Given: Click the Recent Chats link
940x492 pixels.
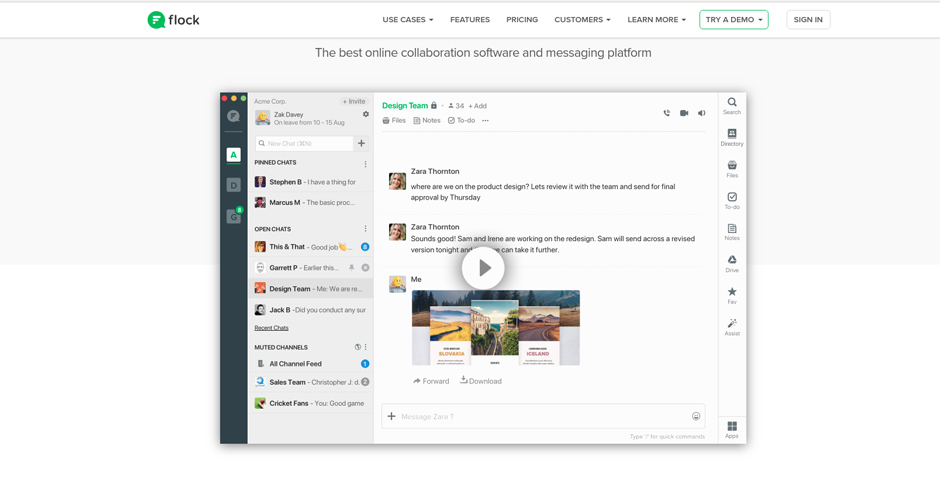Looking at the screenshot, I should click(271, 328).
